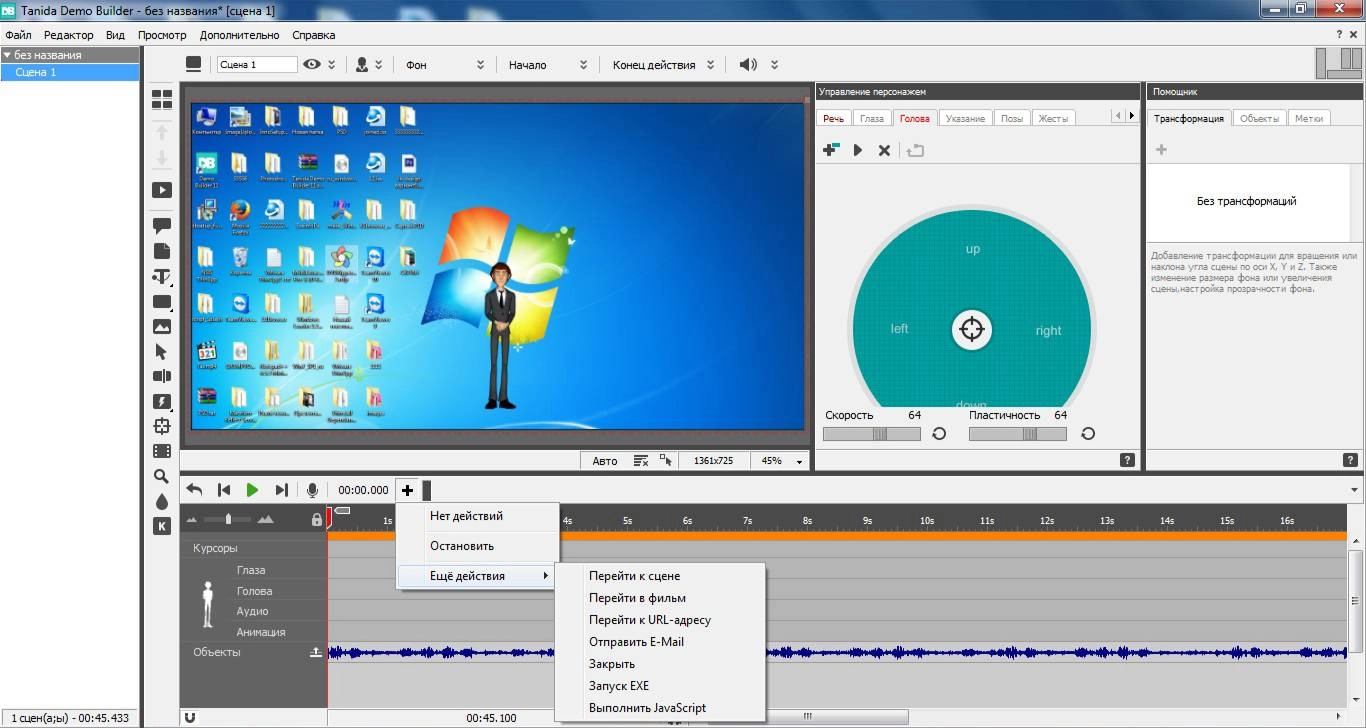Click the select-cursor icon below canvas
Screen dimensions: 1366x728
pos(666,461)
